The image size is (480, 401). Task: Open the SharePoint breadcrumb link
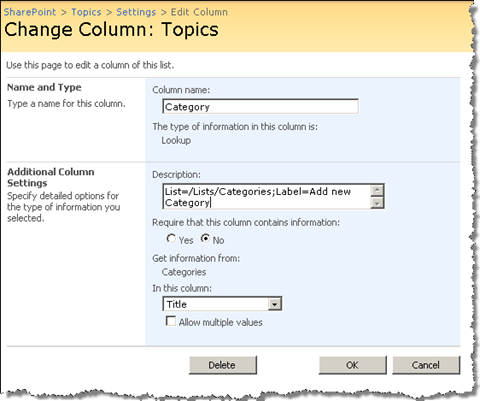[30, 12]
